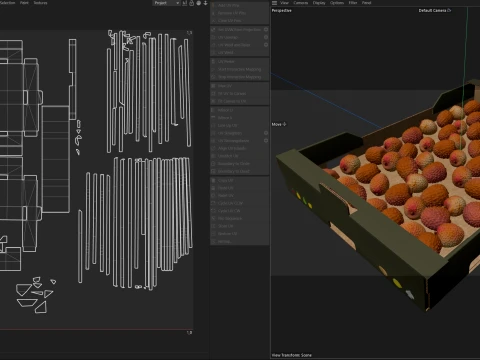480x360 pixels.
Task: Click the Remap command
Action: click(x=240, y=241)
